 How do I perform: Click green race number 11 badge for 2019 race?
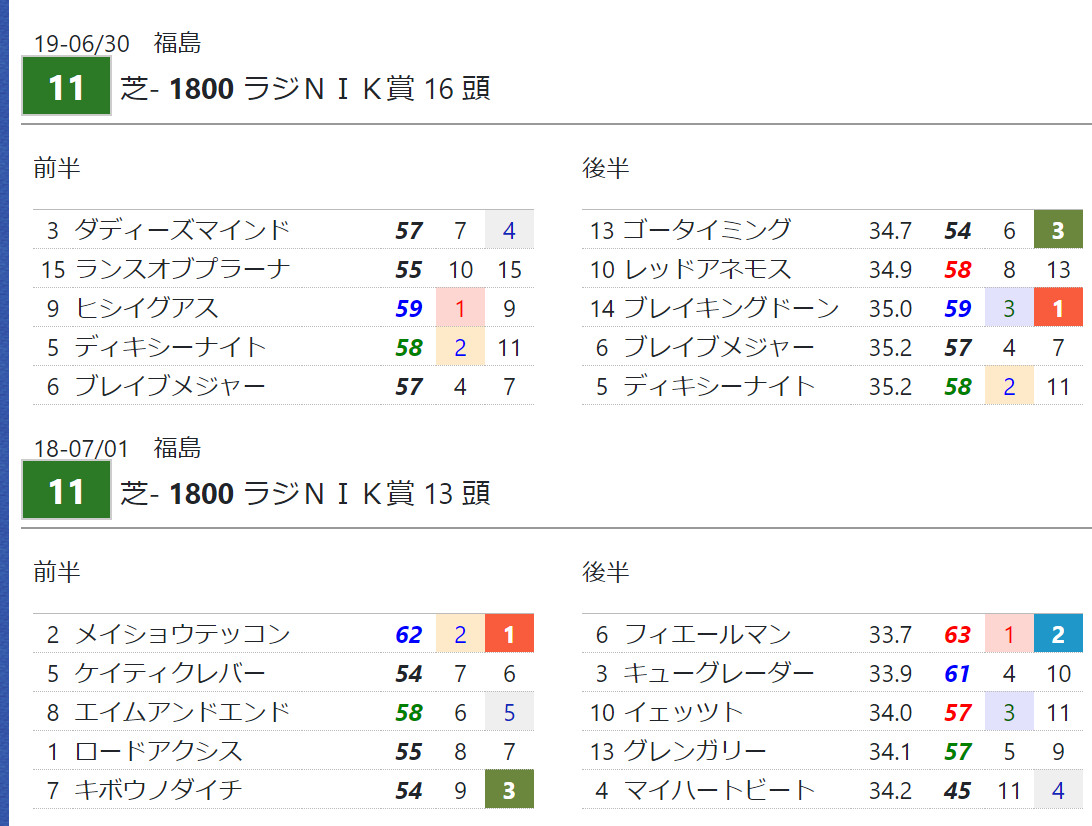[66, 88]
